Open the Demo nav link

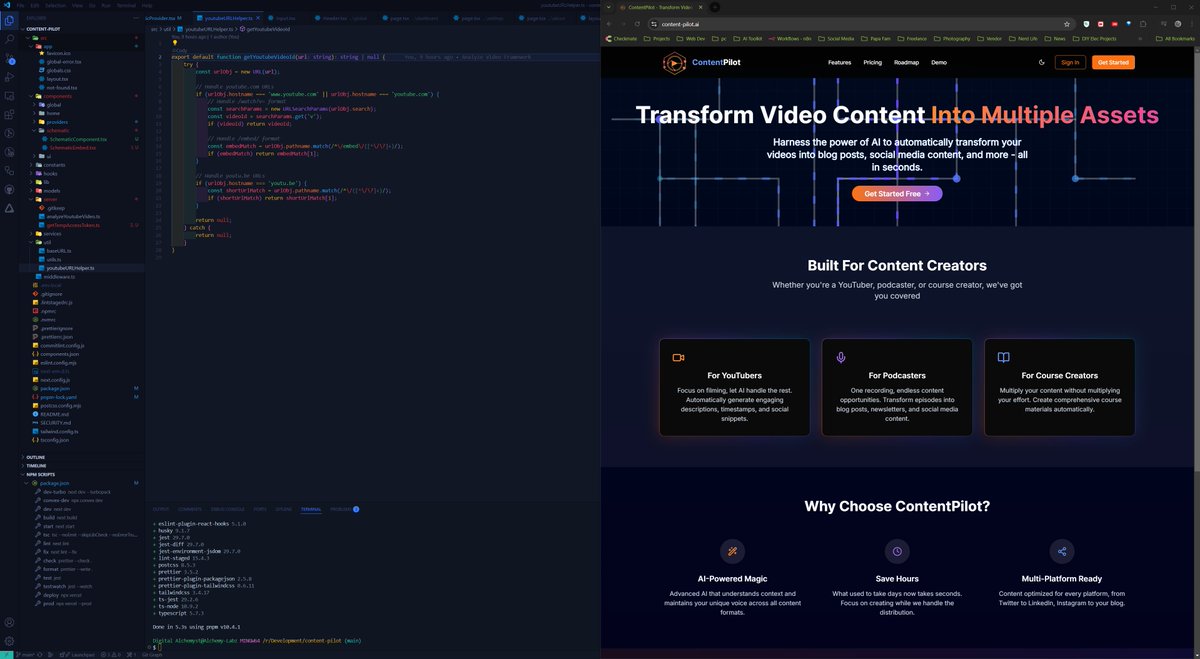[x=939, y=62]
